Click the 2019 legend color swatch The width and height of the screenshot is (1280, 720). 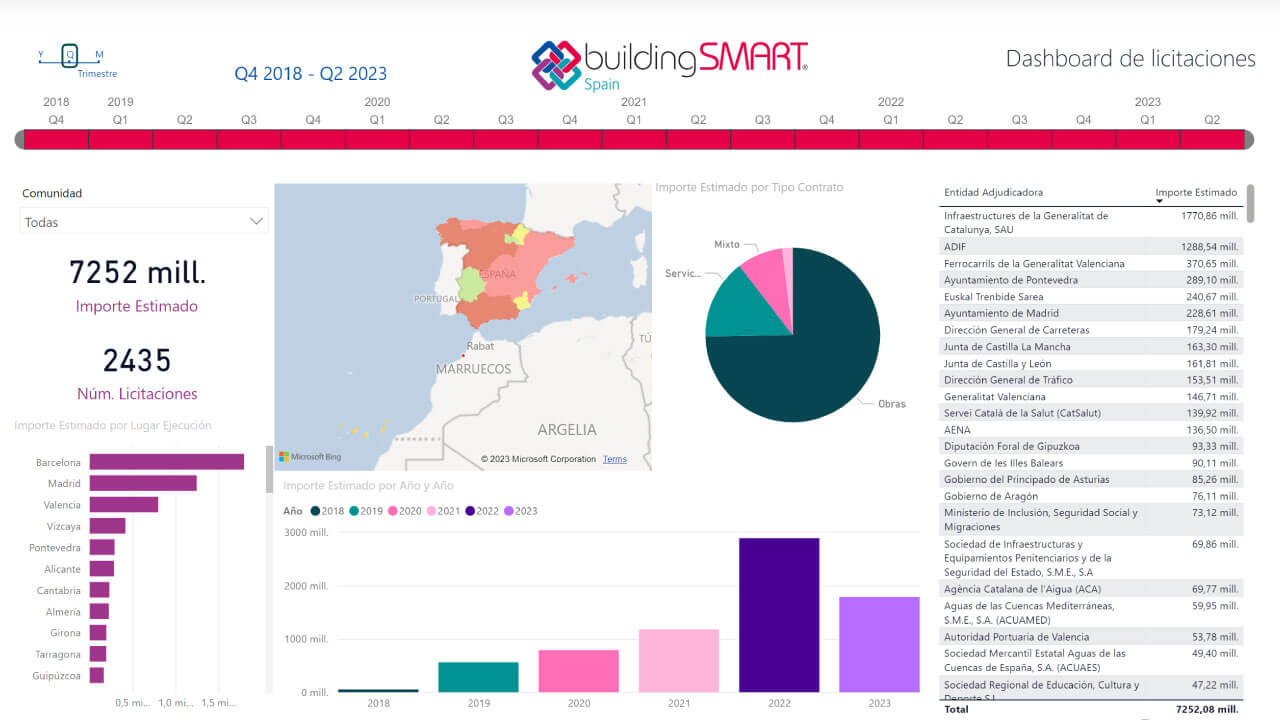click(x=354, y=511)
